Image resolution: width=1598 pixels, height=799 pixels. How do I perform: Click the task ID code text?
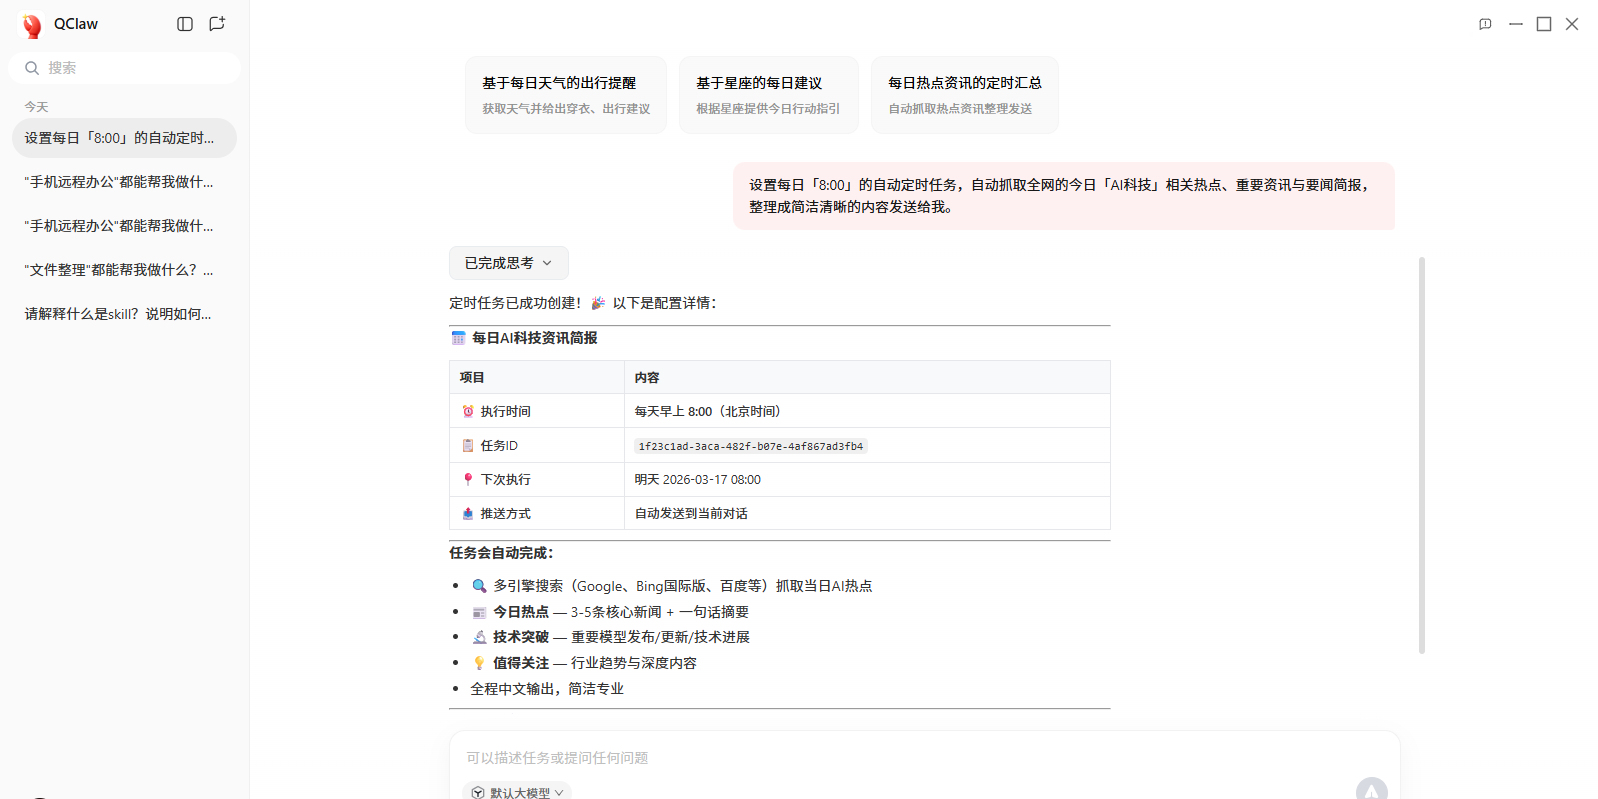[750, 446]
